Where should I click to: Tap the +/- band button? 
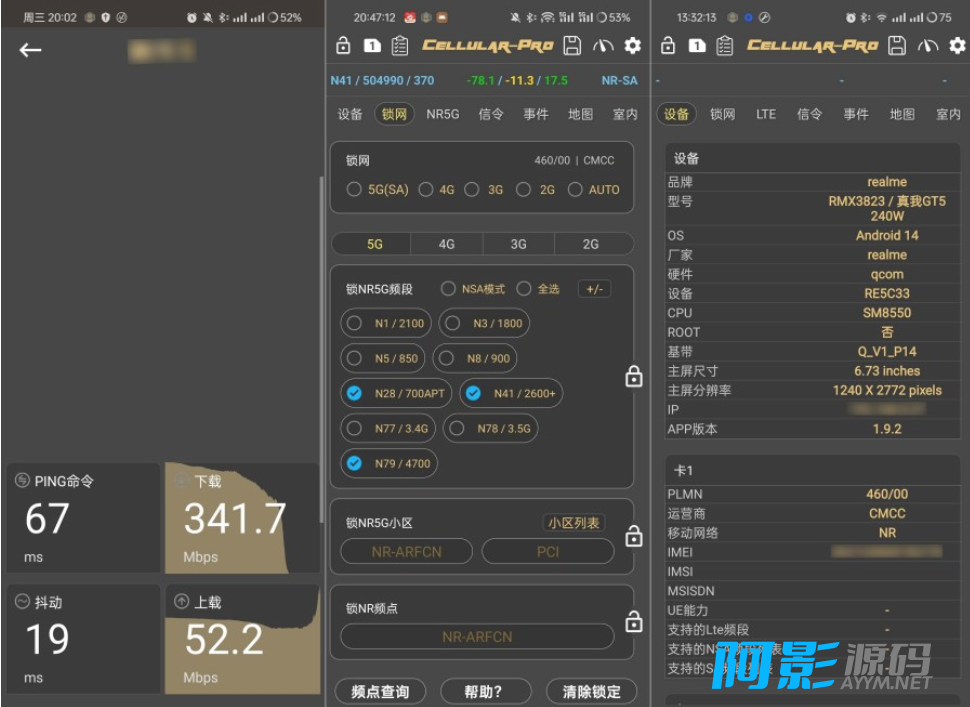pyautogui.click(x=594, y=289)
